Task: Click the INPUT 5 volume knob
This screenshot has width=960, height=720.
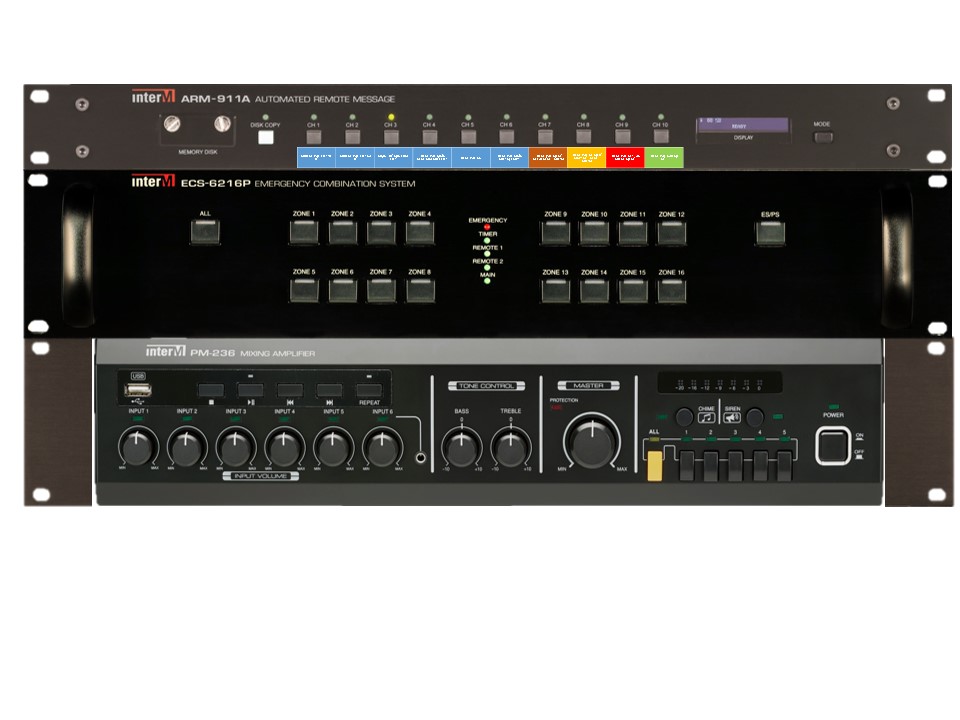Action: [x=334, y=448]
